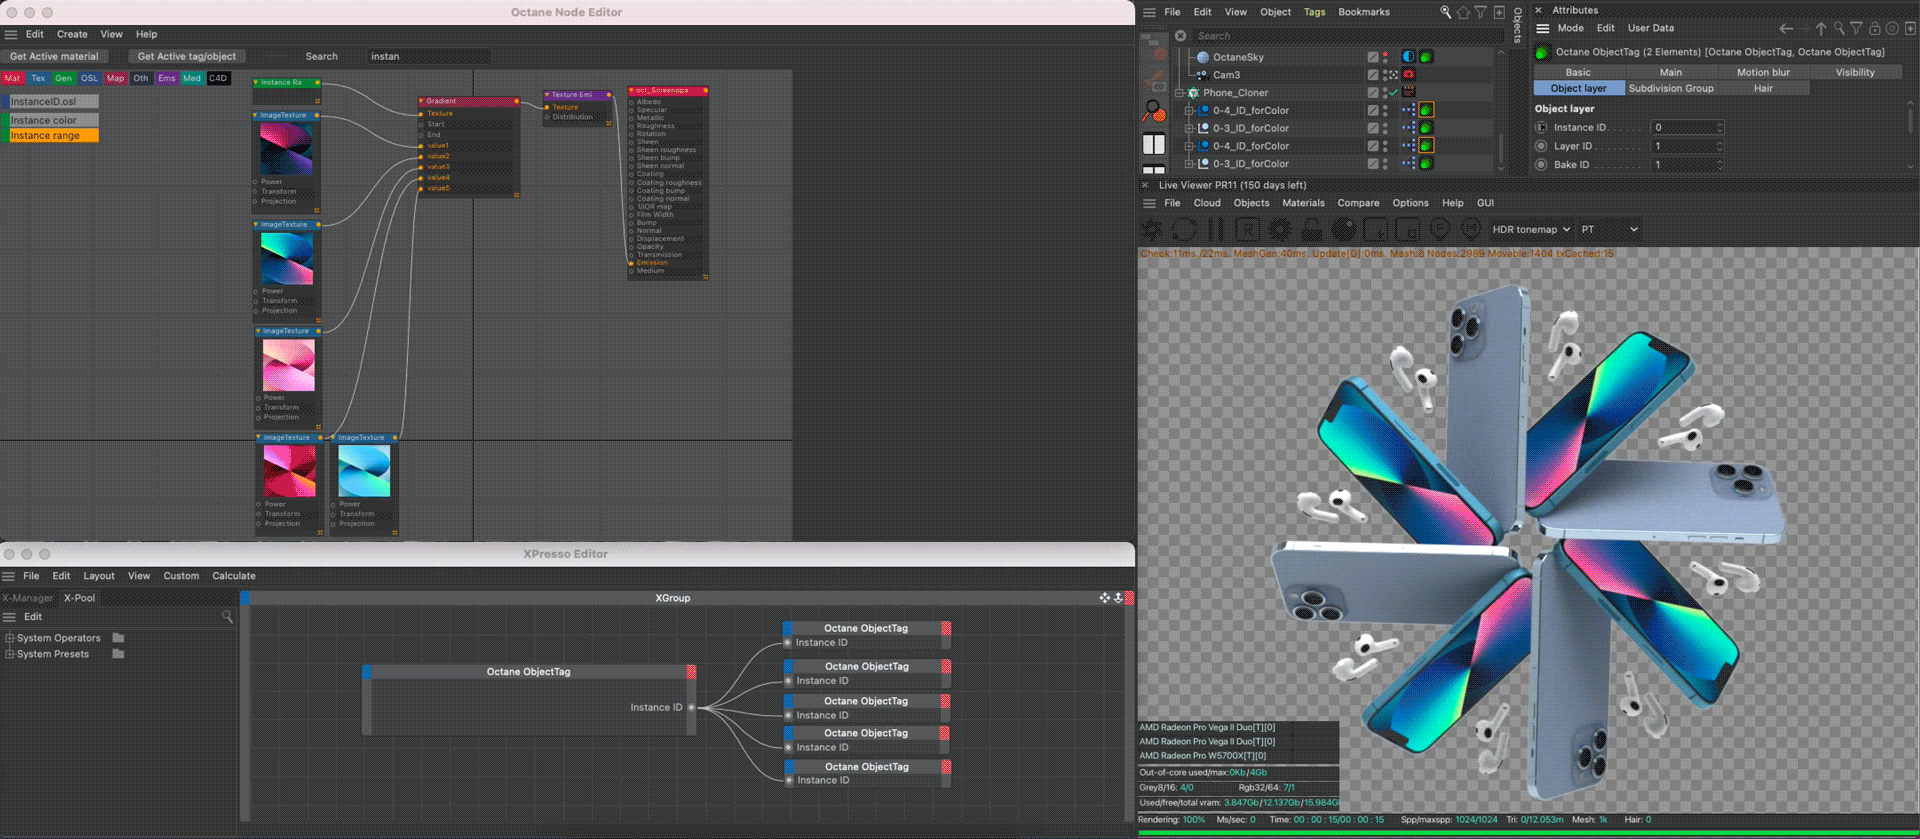Lock the Attributes panel with lock icon
The width and height of the screenshot is (1920, 839).
coord(1875,29)
